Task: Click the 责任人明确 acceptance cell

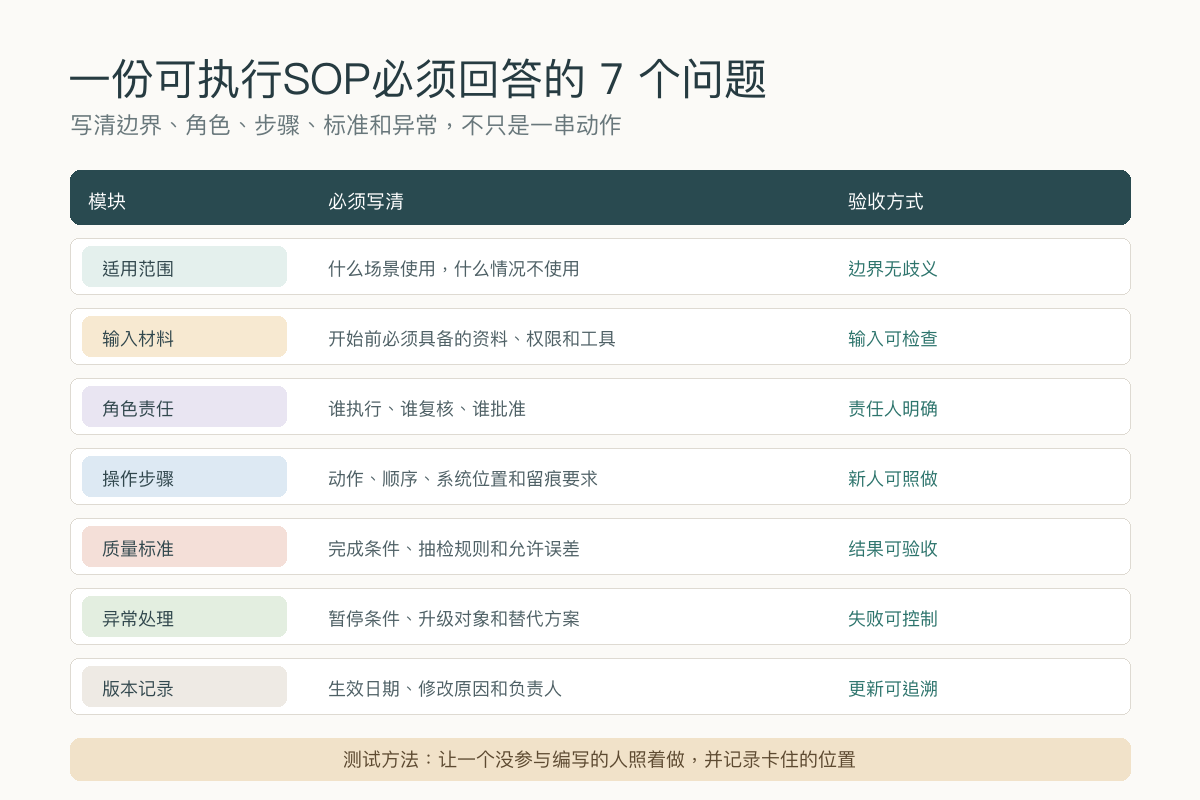Action: pyautogui.click(x=893, y=408)
